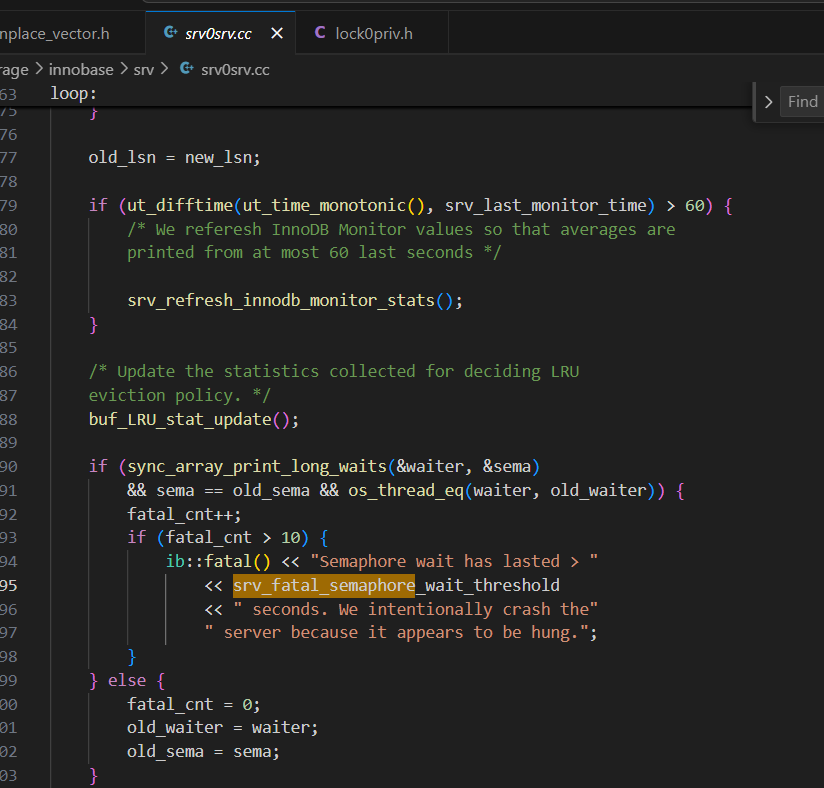Click the C++ file icon on srv0srv.cc tab

pos(169,33)
